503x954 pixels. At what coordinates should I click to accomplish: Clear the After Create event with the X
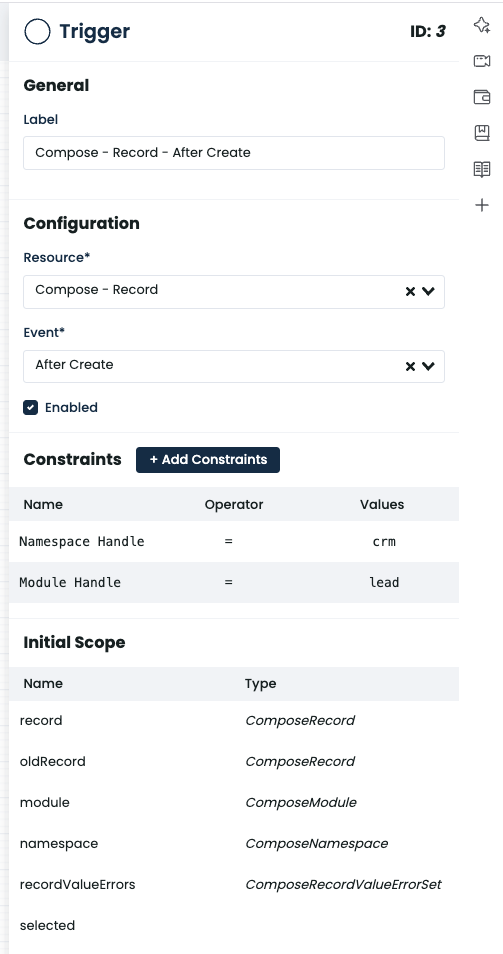[x=410, y=366]
